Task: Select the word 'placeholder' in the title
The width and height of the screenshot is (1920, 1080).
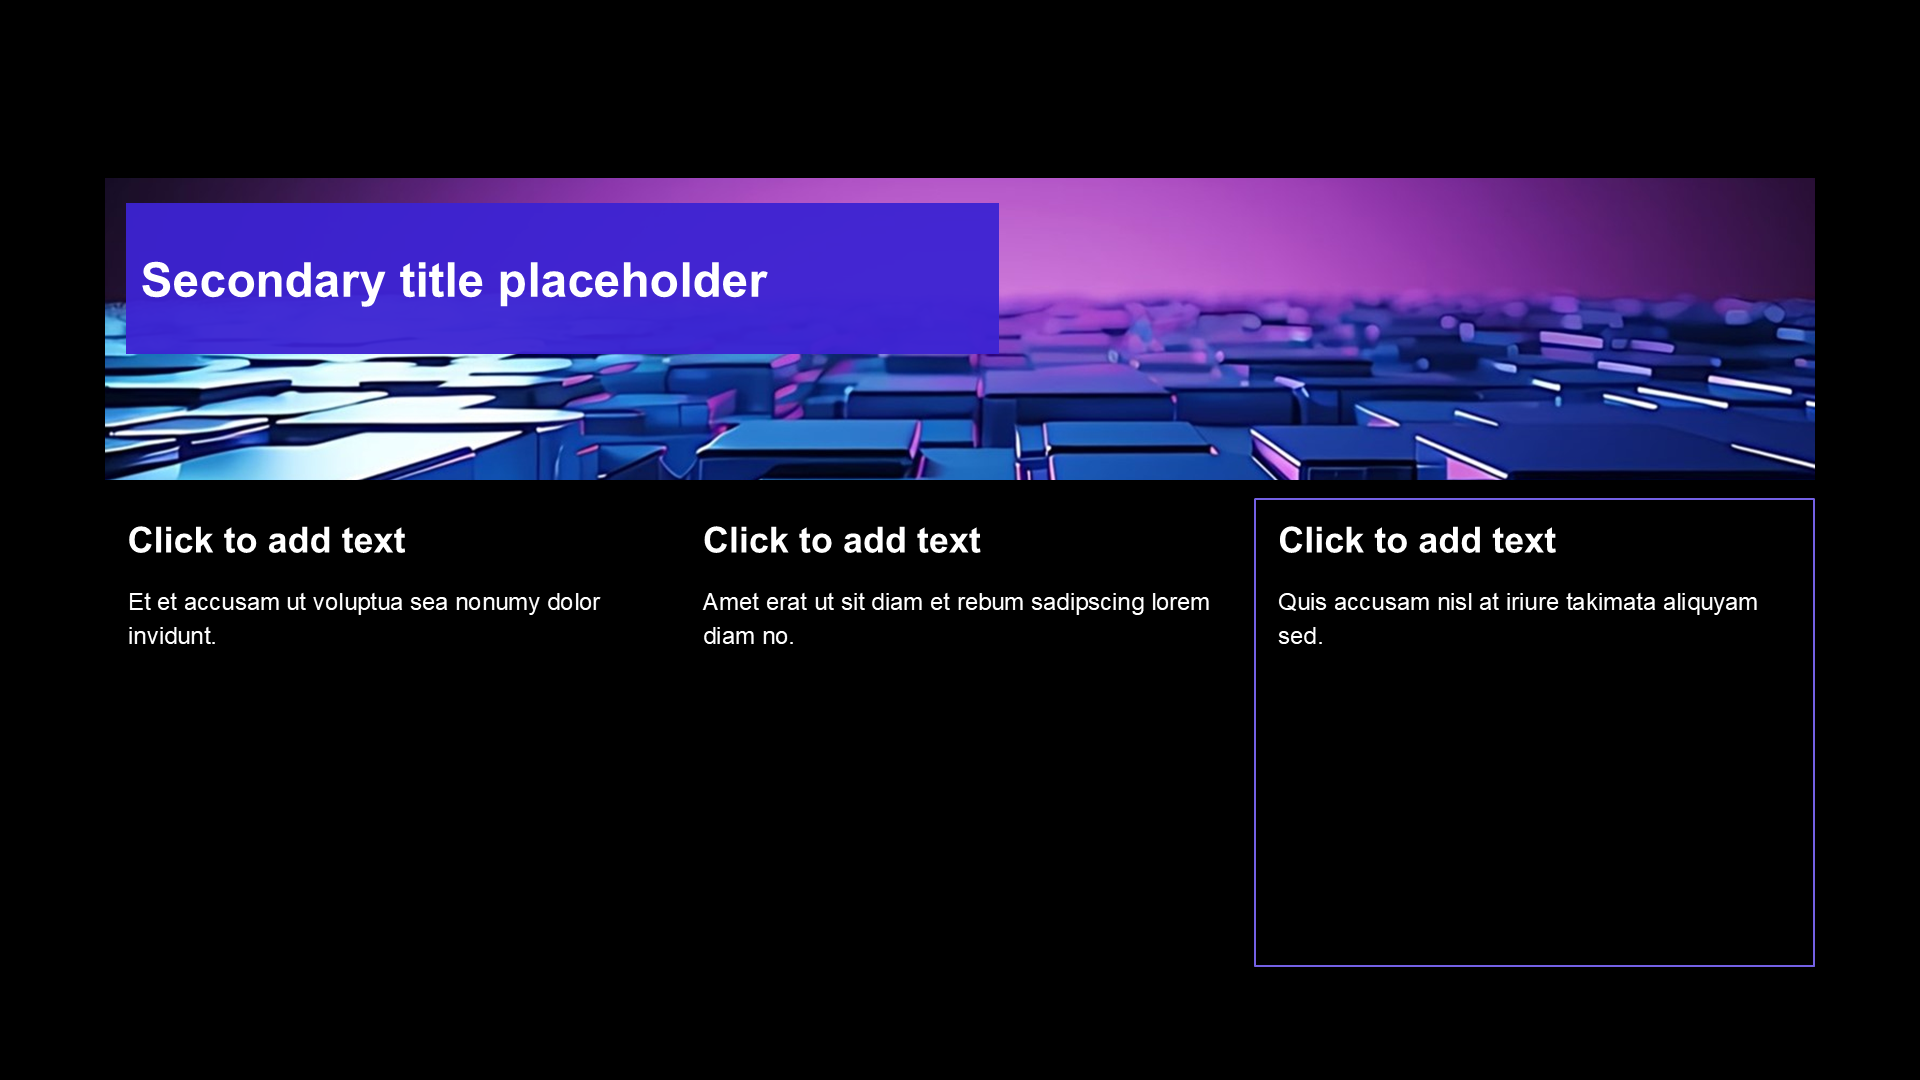Action: pos(632,281)
